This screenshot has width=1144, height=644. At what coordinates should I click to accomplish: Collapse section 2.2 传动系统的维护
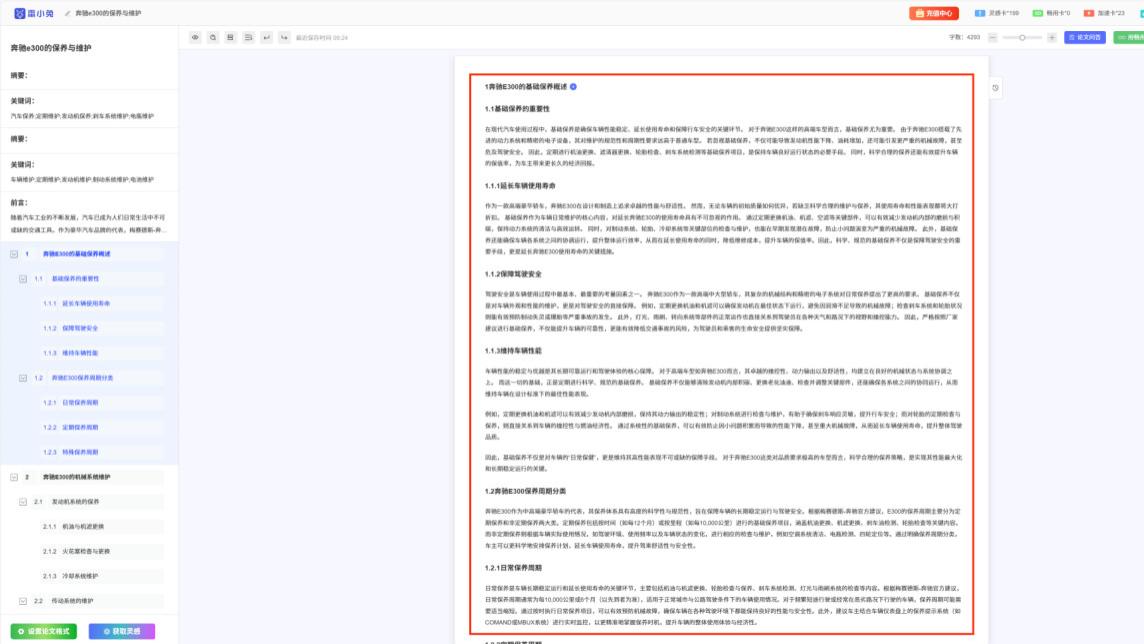(x=23, y=601)
